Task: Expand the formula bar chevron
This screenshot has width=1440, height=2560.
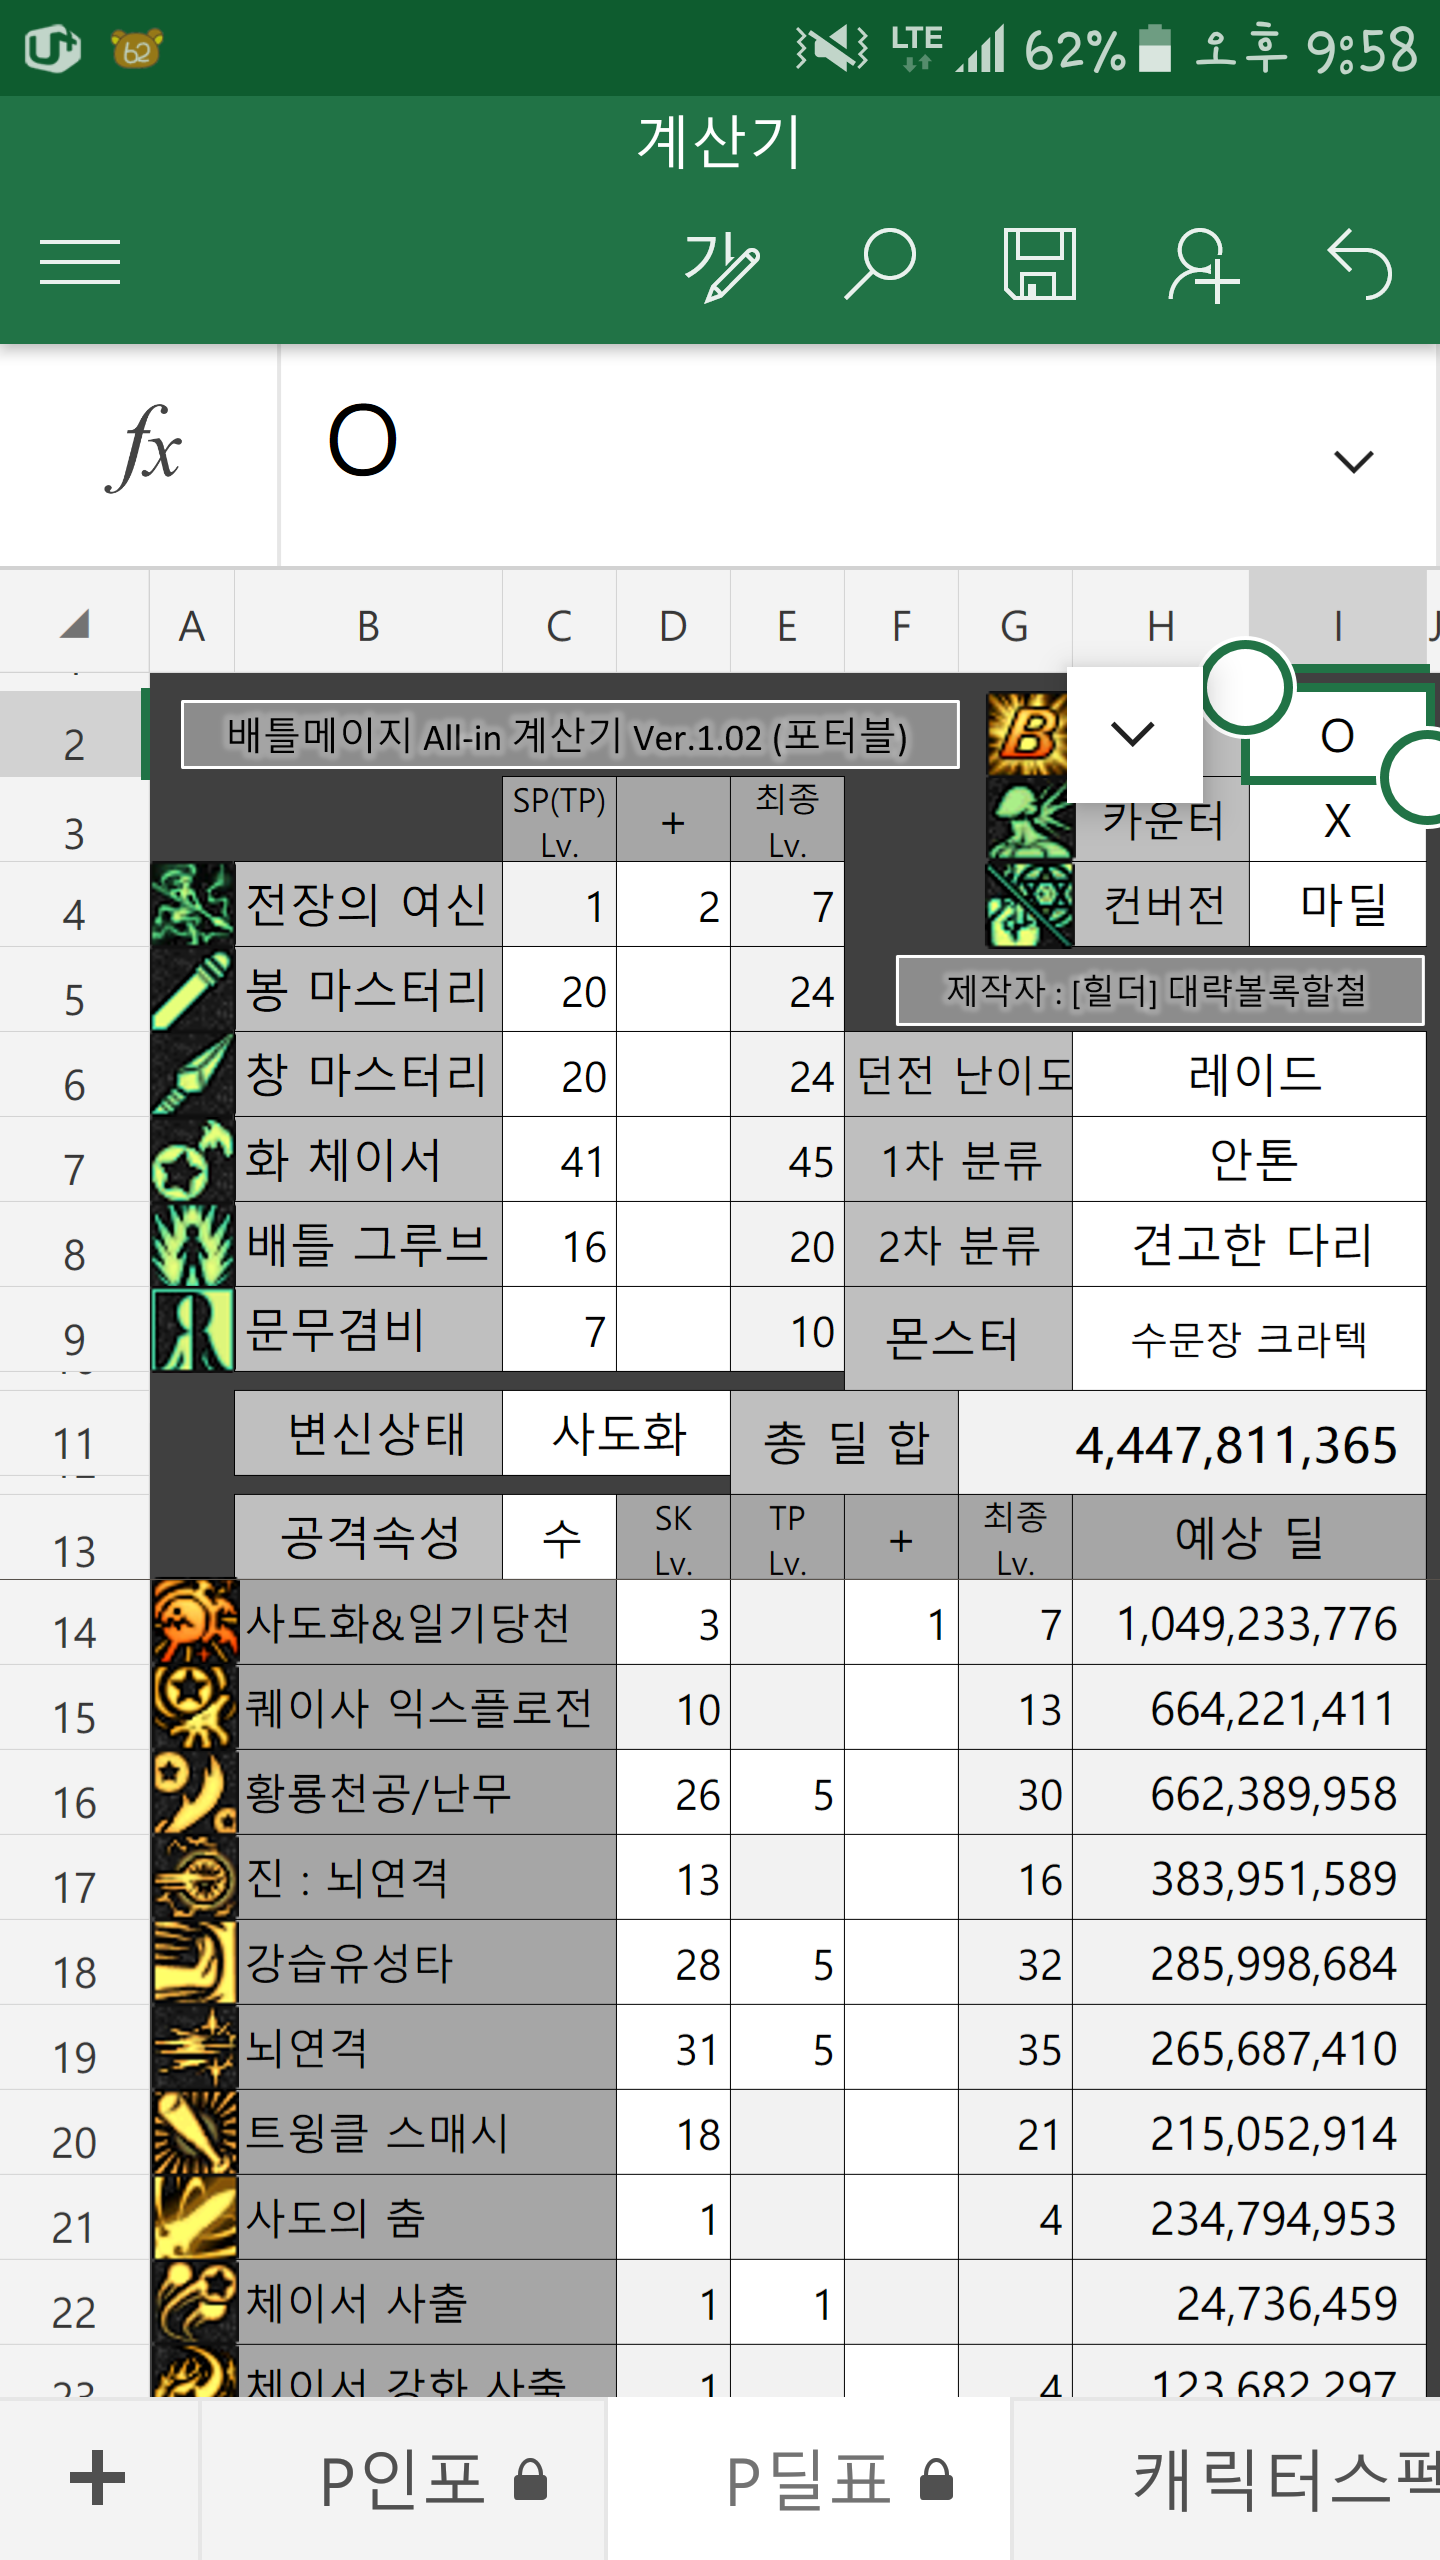Action: click(1354, 461)
